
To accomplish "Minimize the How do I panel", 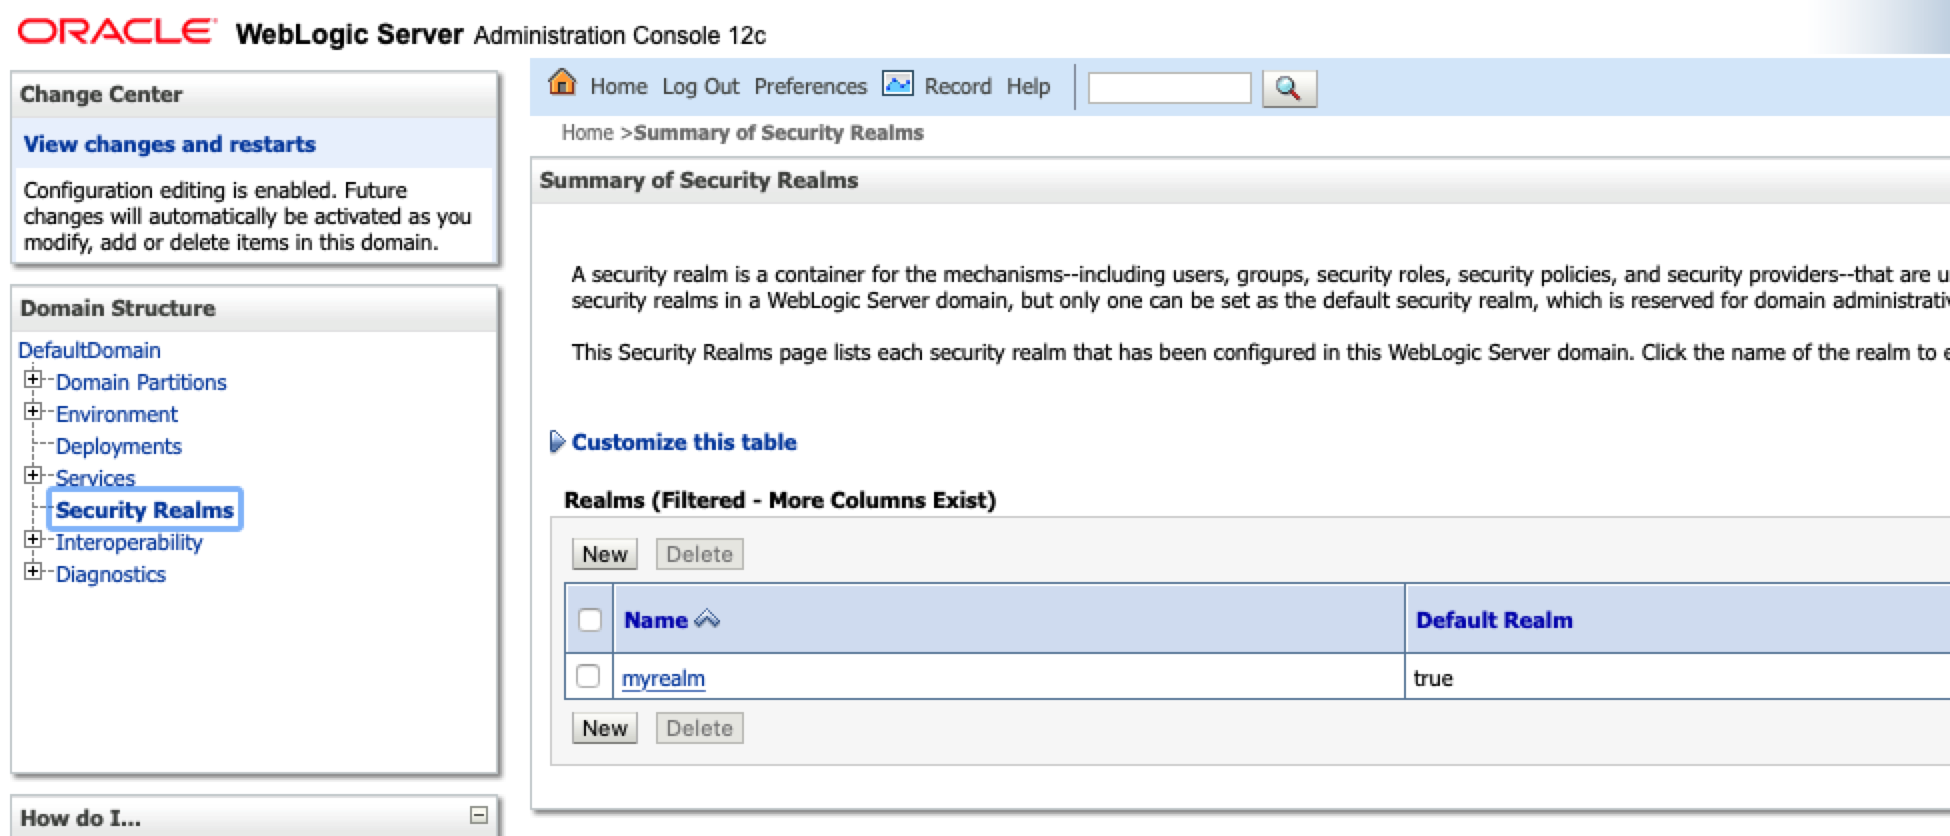I will point(479,815).
